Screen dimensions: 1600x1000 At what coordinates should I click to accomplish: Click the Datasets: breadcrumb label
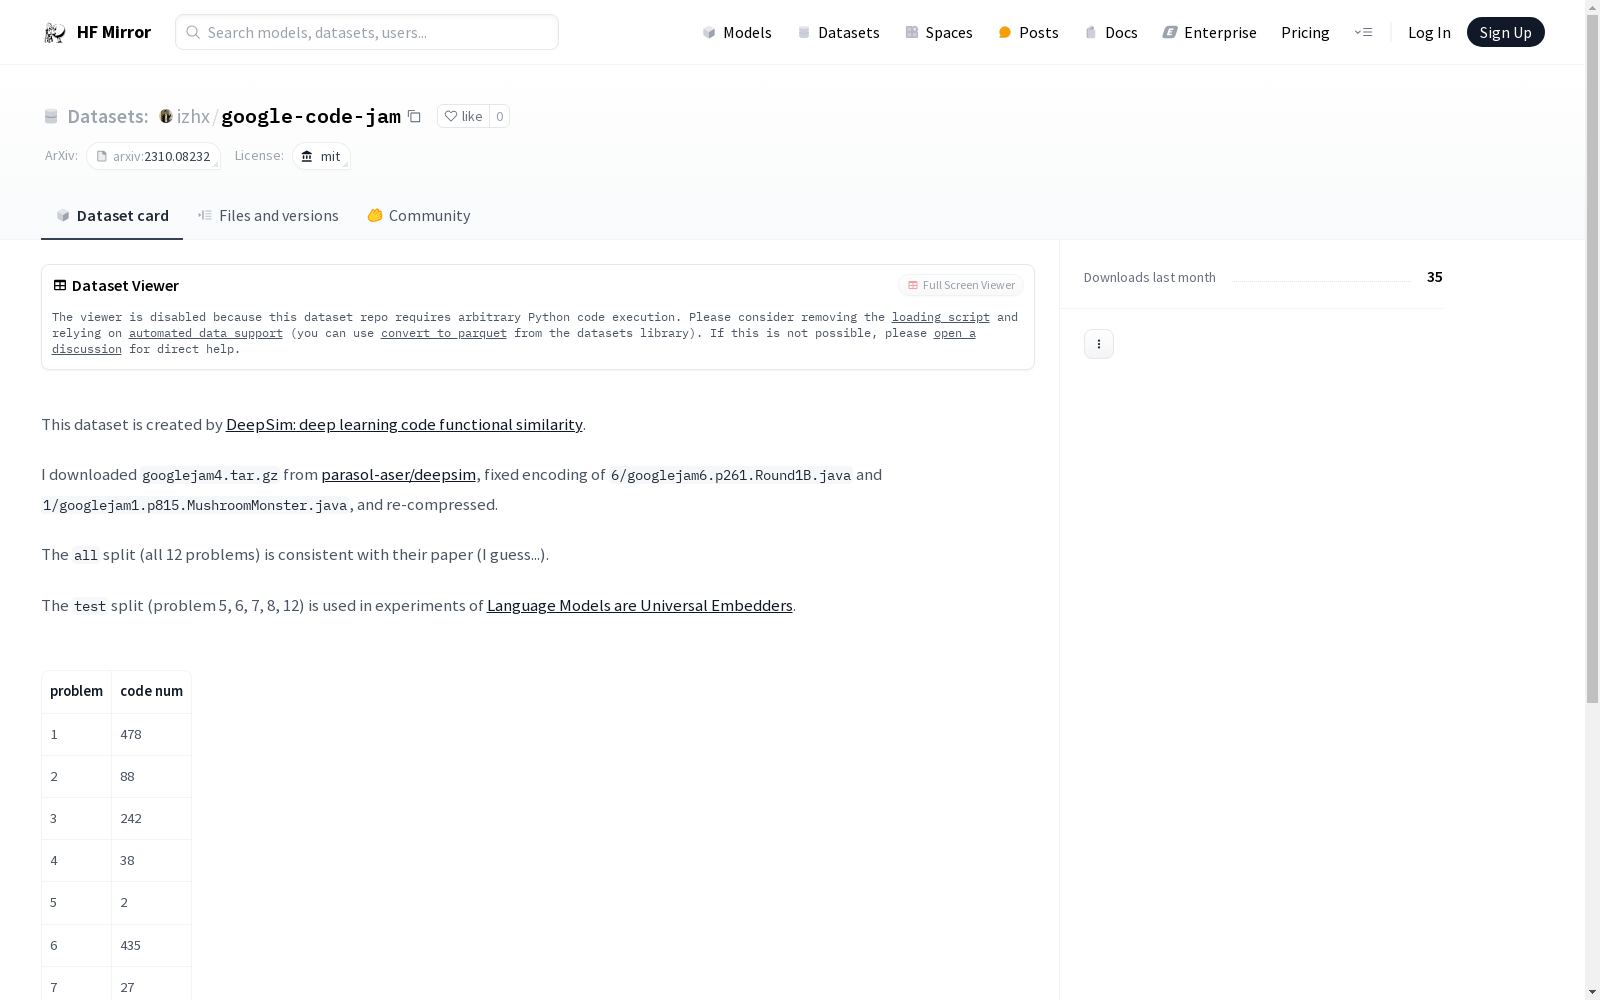point(108,116)
